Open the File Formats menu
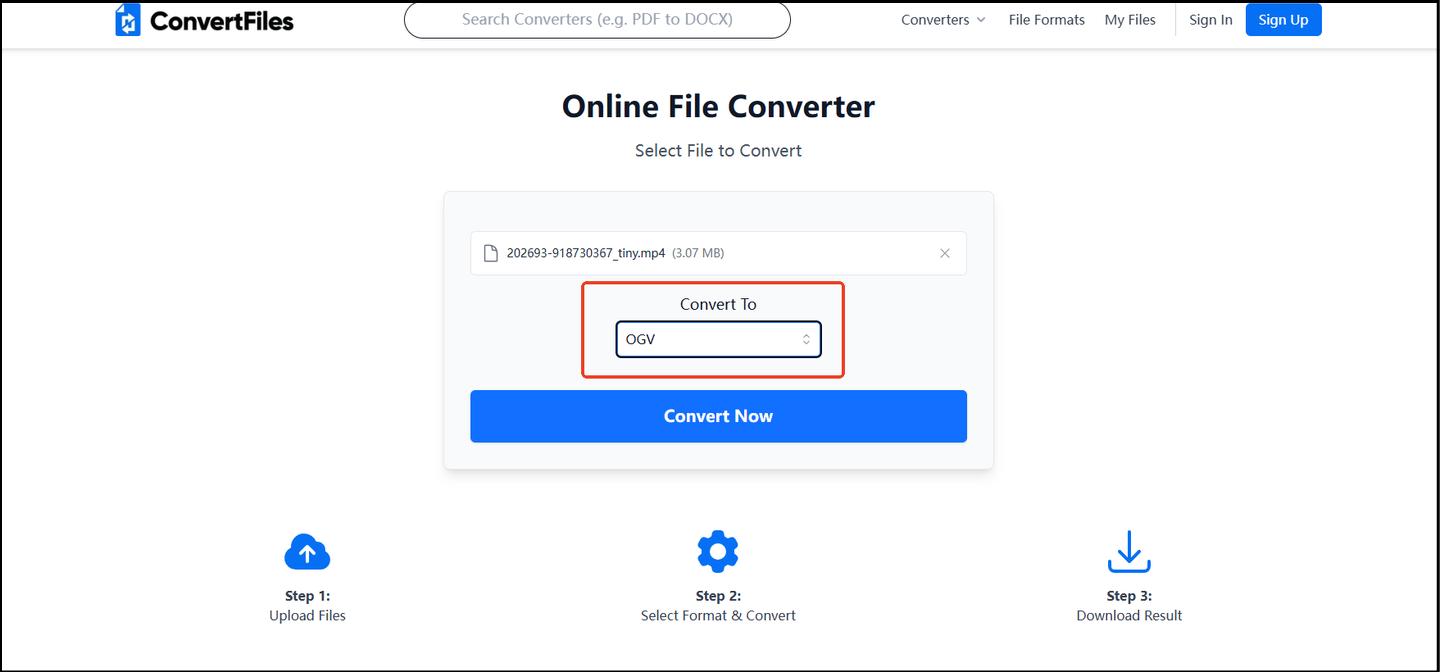The image size is (1440, 672). click(x=1046, y=19)
